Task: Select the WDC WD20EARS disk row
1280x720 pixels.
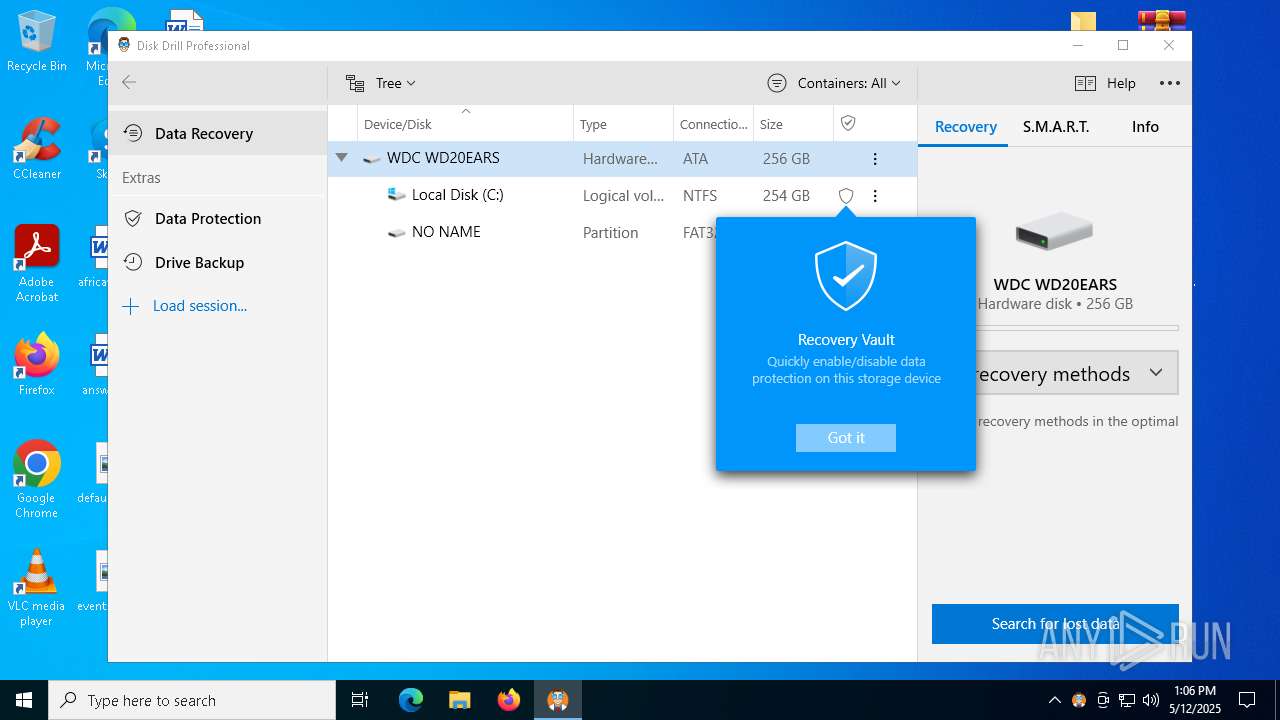Action: pyautogui.click(x=622, y=158)
